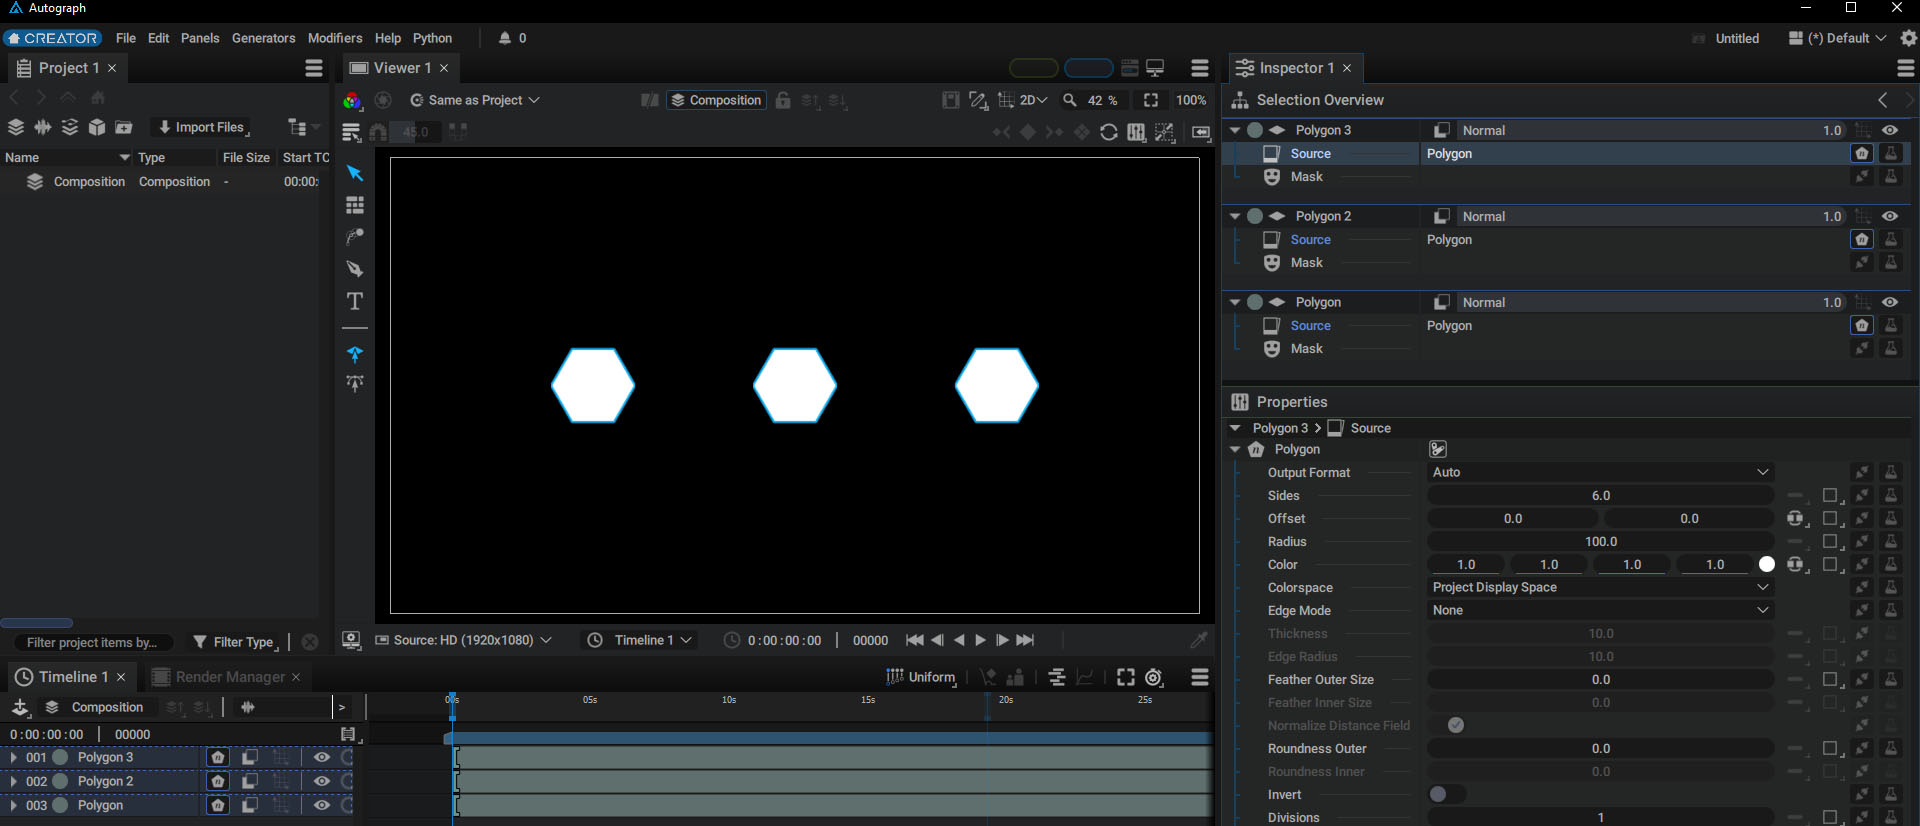
Task: Toggle Polygon visibility eye in Inspector
Action: click(1890, 302)
